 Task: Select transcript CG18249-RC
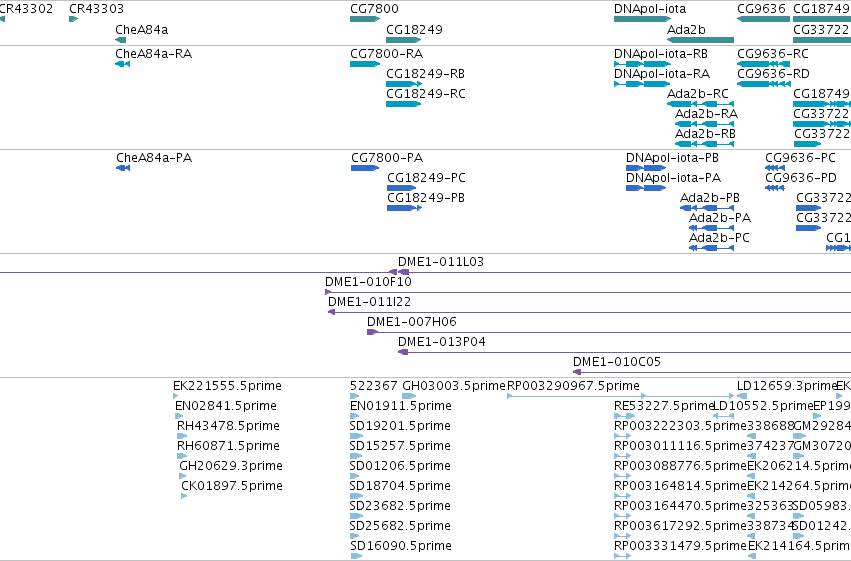pyautogui.click(x=426, y=94)
